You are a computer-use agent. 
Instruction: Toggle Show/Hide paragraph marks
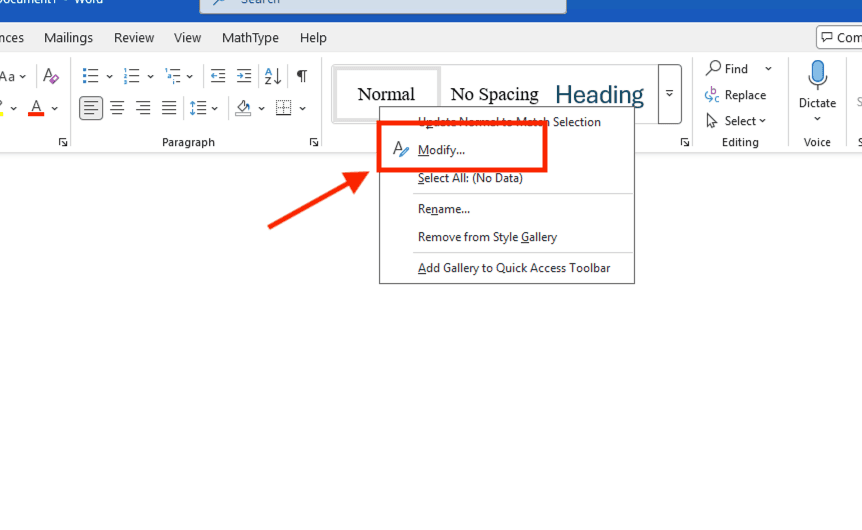click(x=302, y=76)
